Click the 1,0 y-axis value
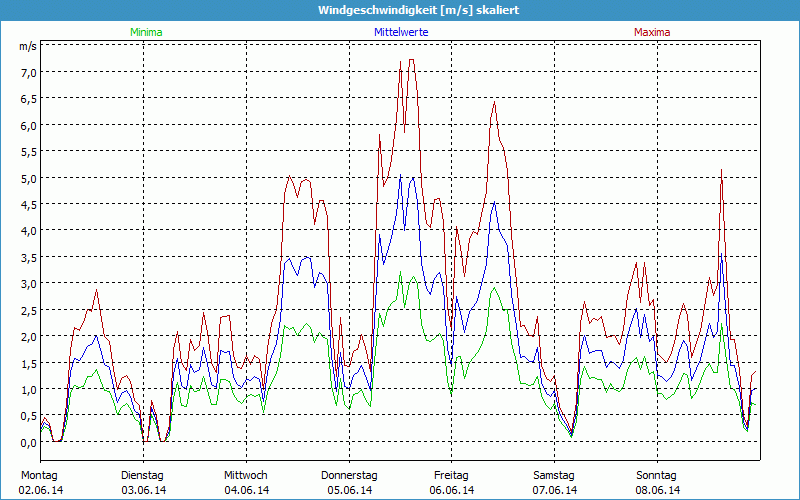The height and width of the screenshot is (500, 800). tap(29, 390)
